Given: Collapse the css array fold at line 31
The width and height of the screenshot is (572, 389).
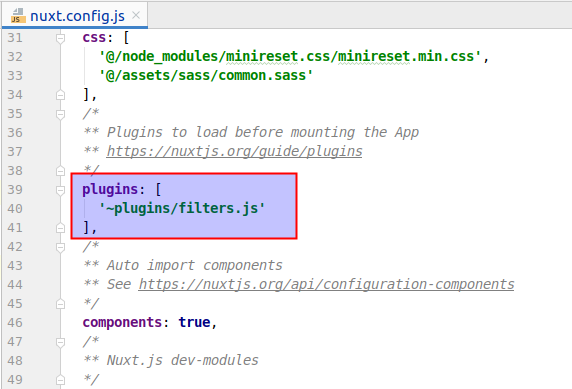Looking at the screenshot, I should [x=61, y=38].
